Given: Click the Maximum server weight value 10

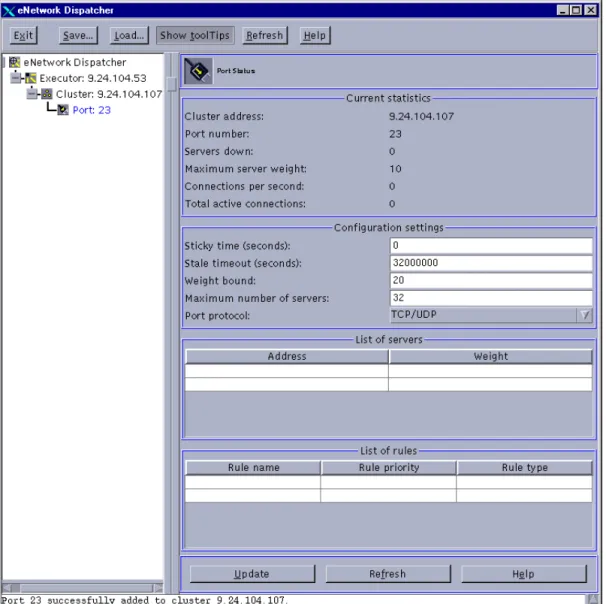Looking at the screenshot, I should click(395, 169).
